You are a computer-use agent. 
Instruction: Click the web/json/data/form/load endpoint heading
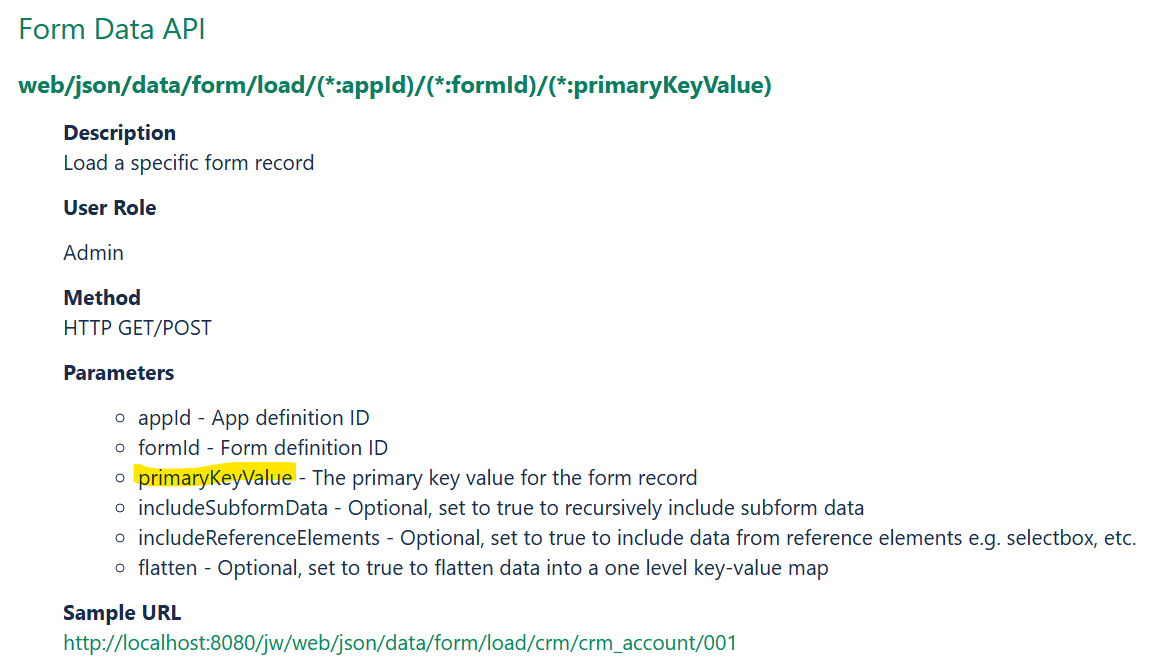click(395, 85)
